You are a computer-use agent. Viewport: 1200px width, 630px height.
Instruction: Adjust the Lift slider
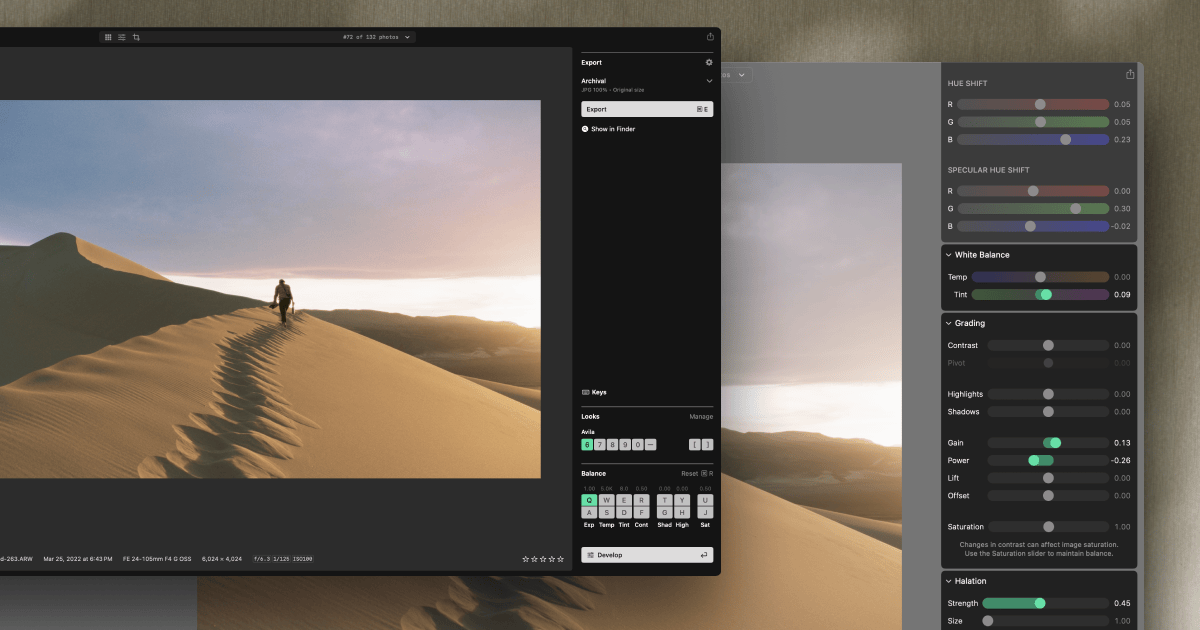[1048, 478]
